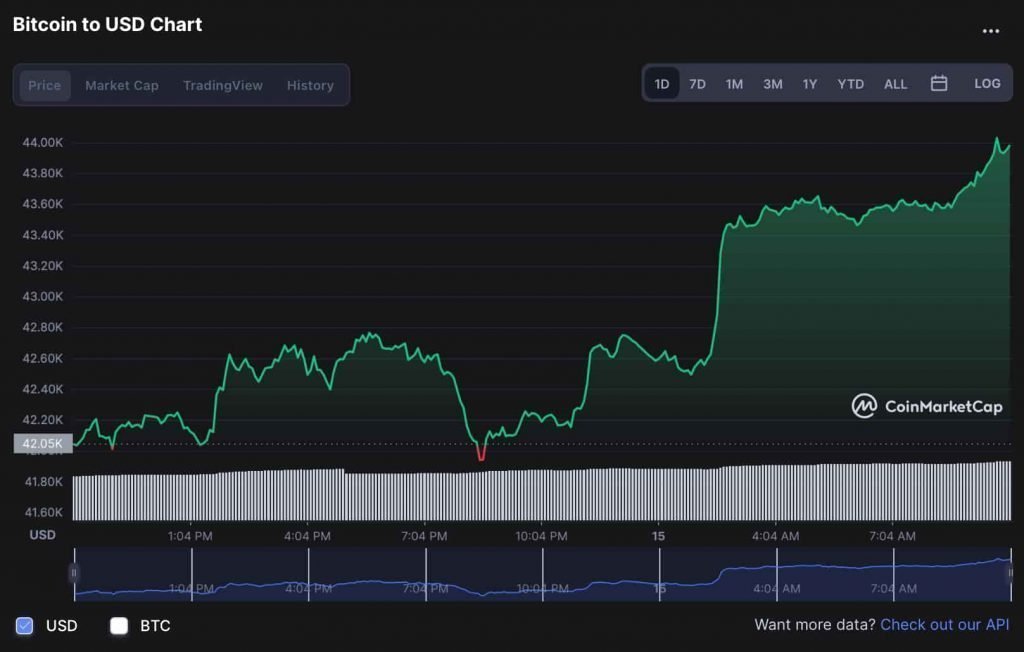
Task: Open the calendar date range picker
Action: point(938,84)
